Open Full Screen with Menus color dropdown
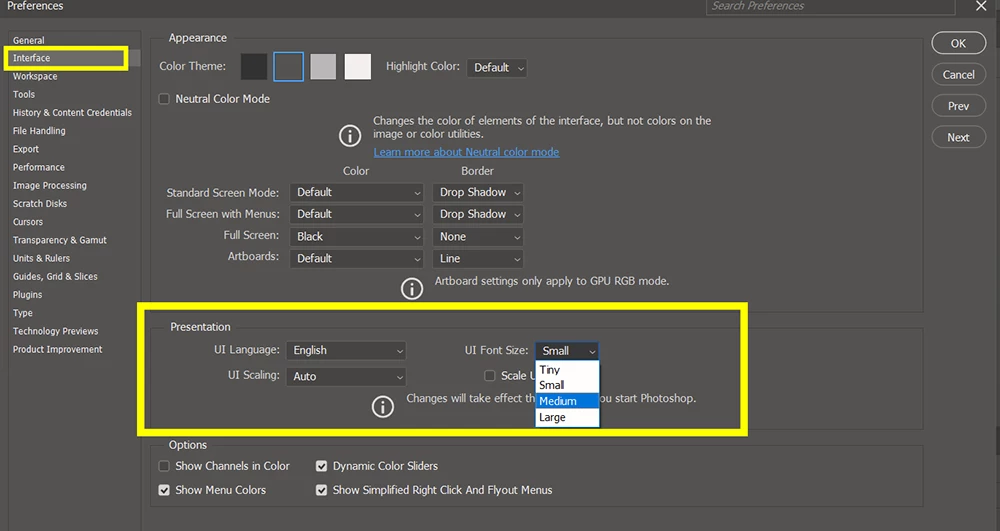This screenshot has width=1000, height=531. 357,214
